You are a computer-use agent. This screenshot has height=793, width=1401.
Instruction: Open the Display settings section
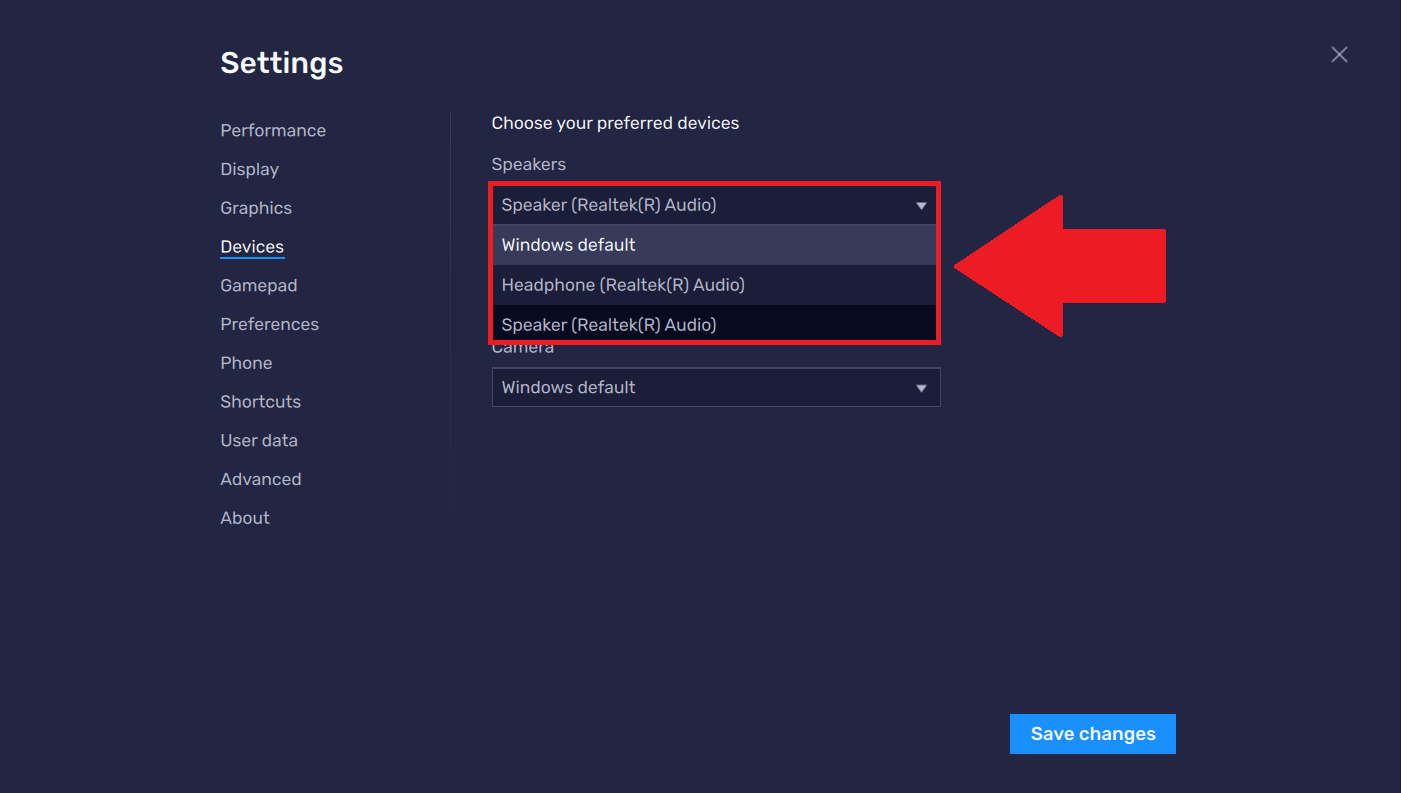[x=249, y=169]
